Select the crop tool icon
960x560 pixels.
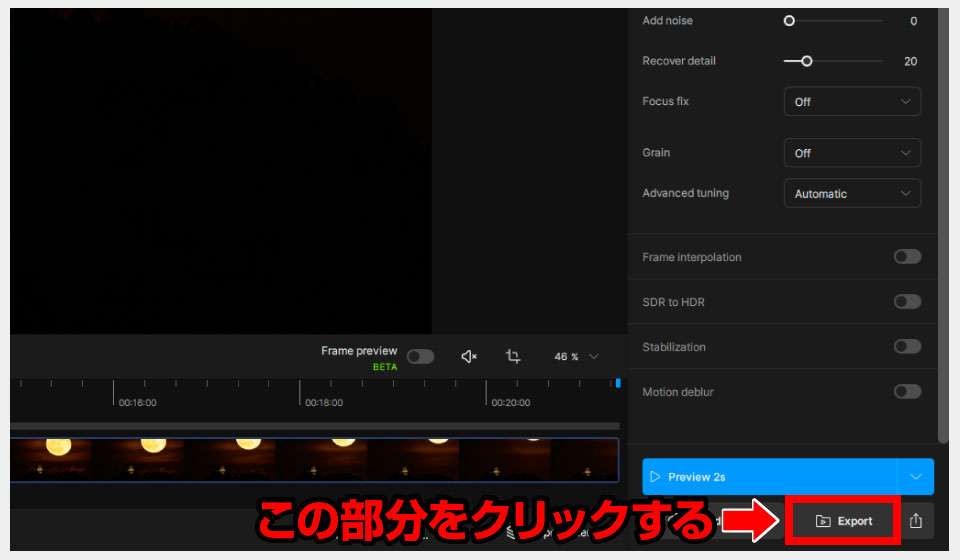[x=513, y=357]
